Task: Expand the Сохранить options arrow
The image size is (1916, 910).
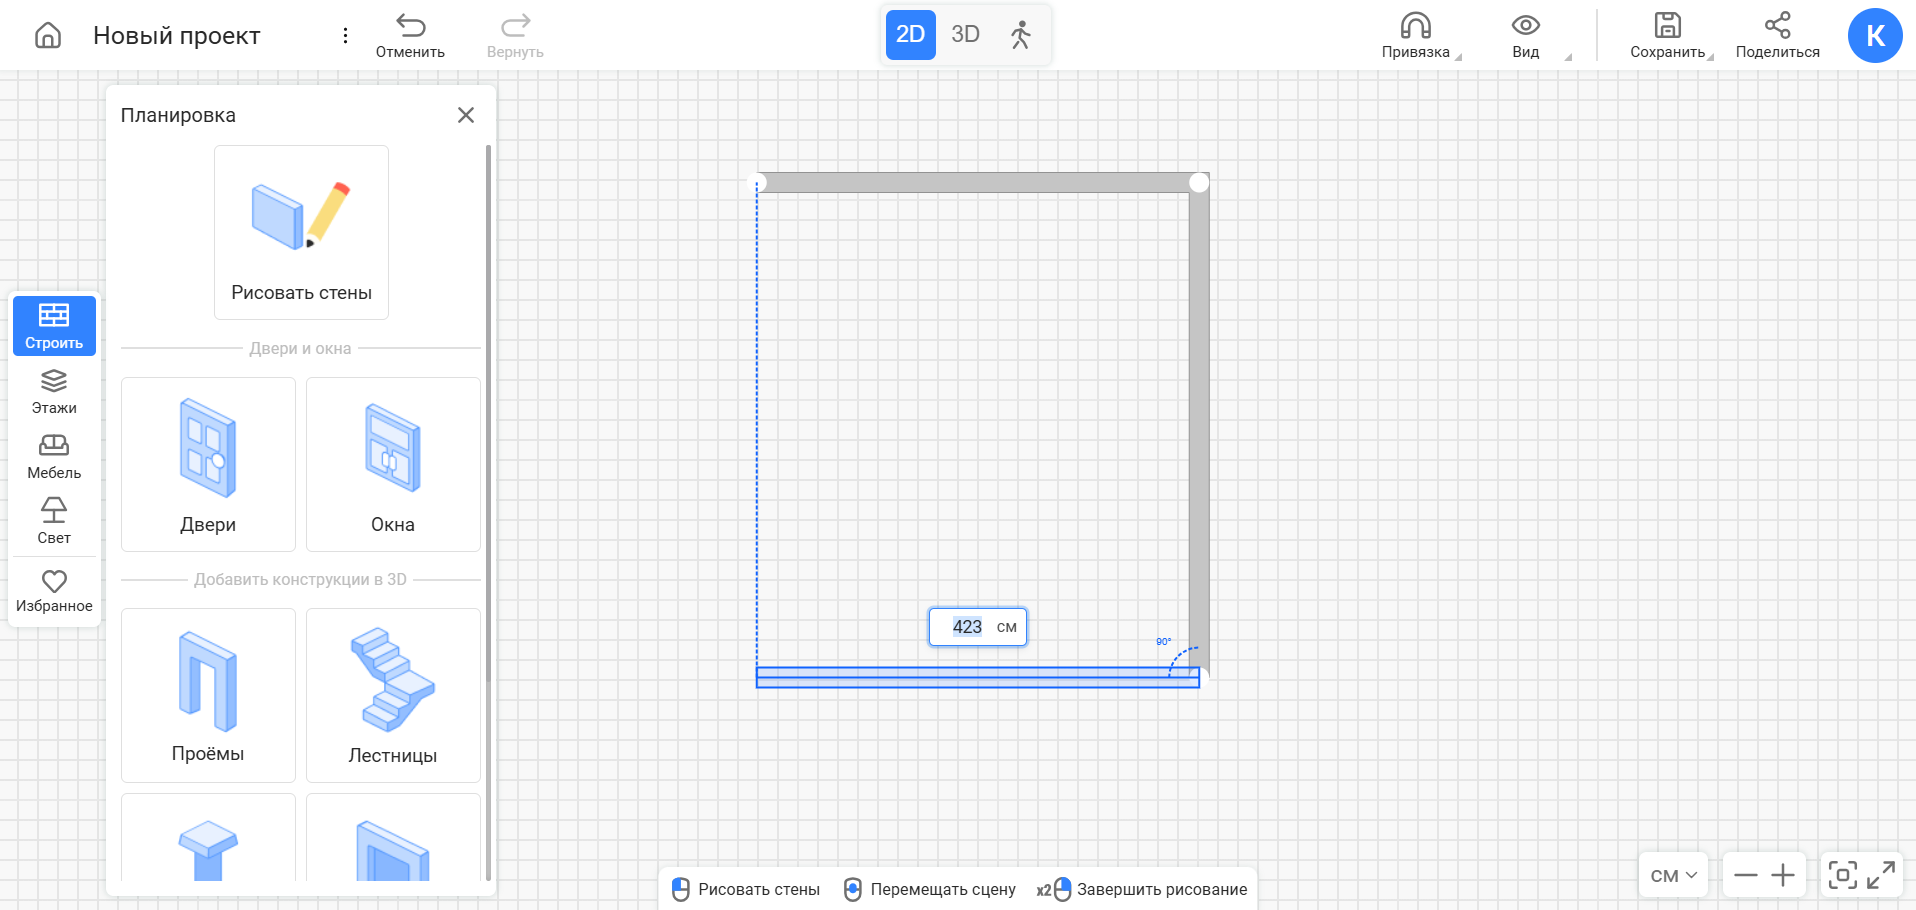Action: pyautogui.click(x=1710, y=57)
